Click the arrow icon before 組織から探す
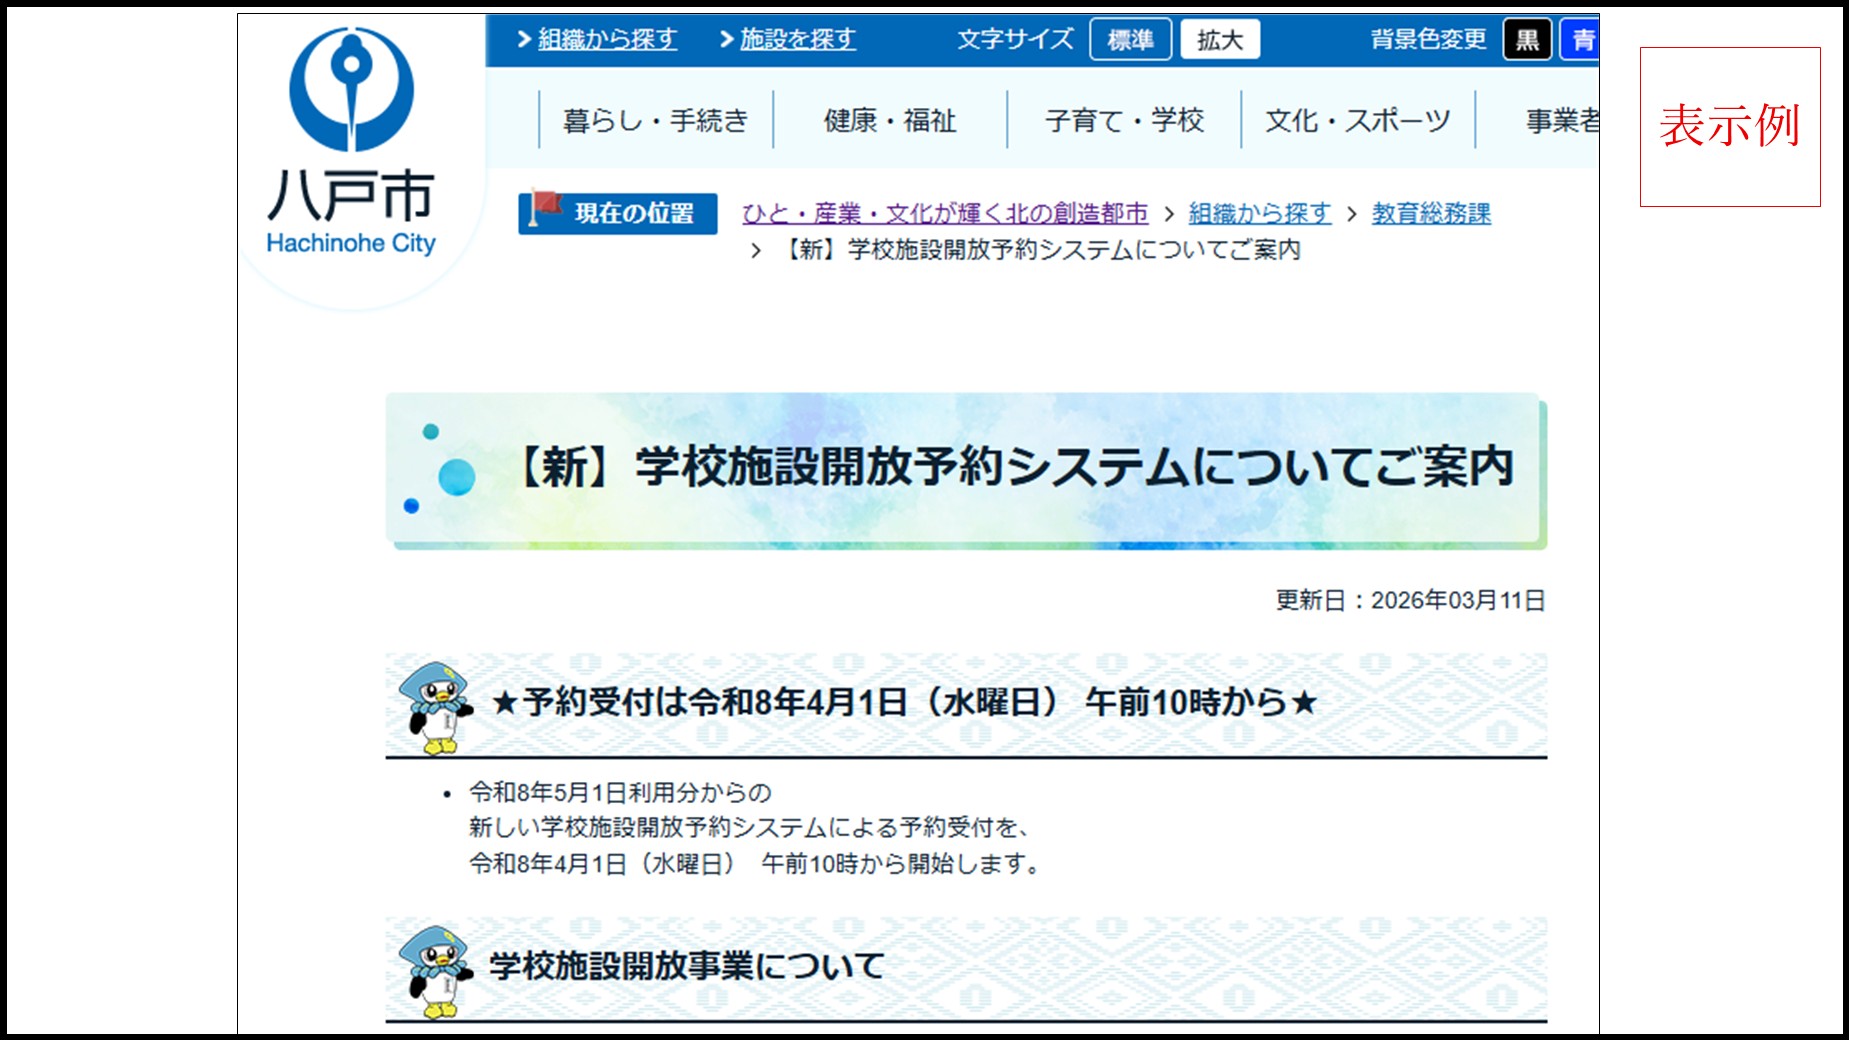 point(527,37)
